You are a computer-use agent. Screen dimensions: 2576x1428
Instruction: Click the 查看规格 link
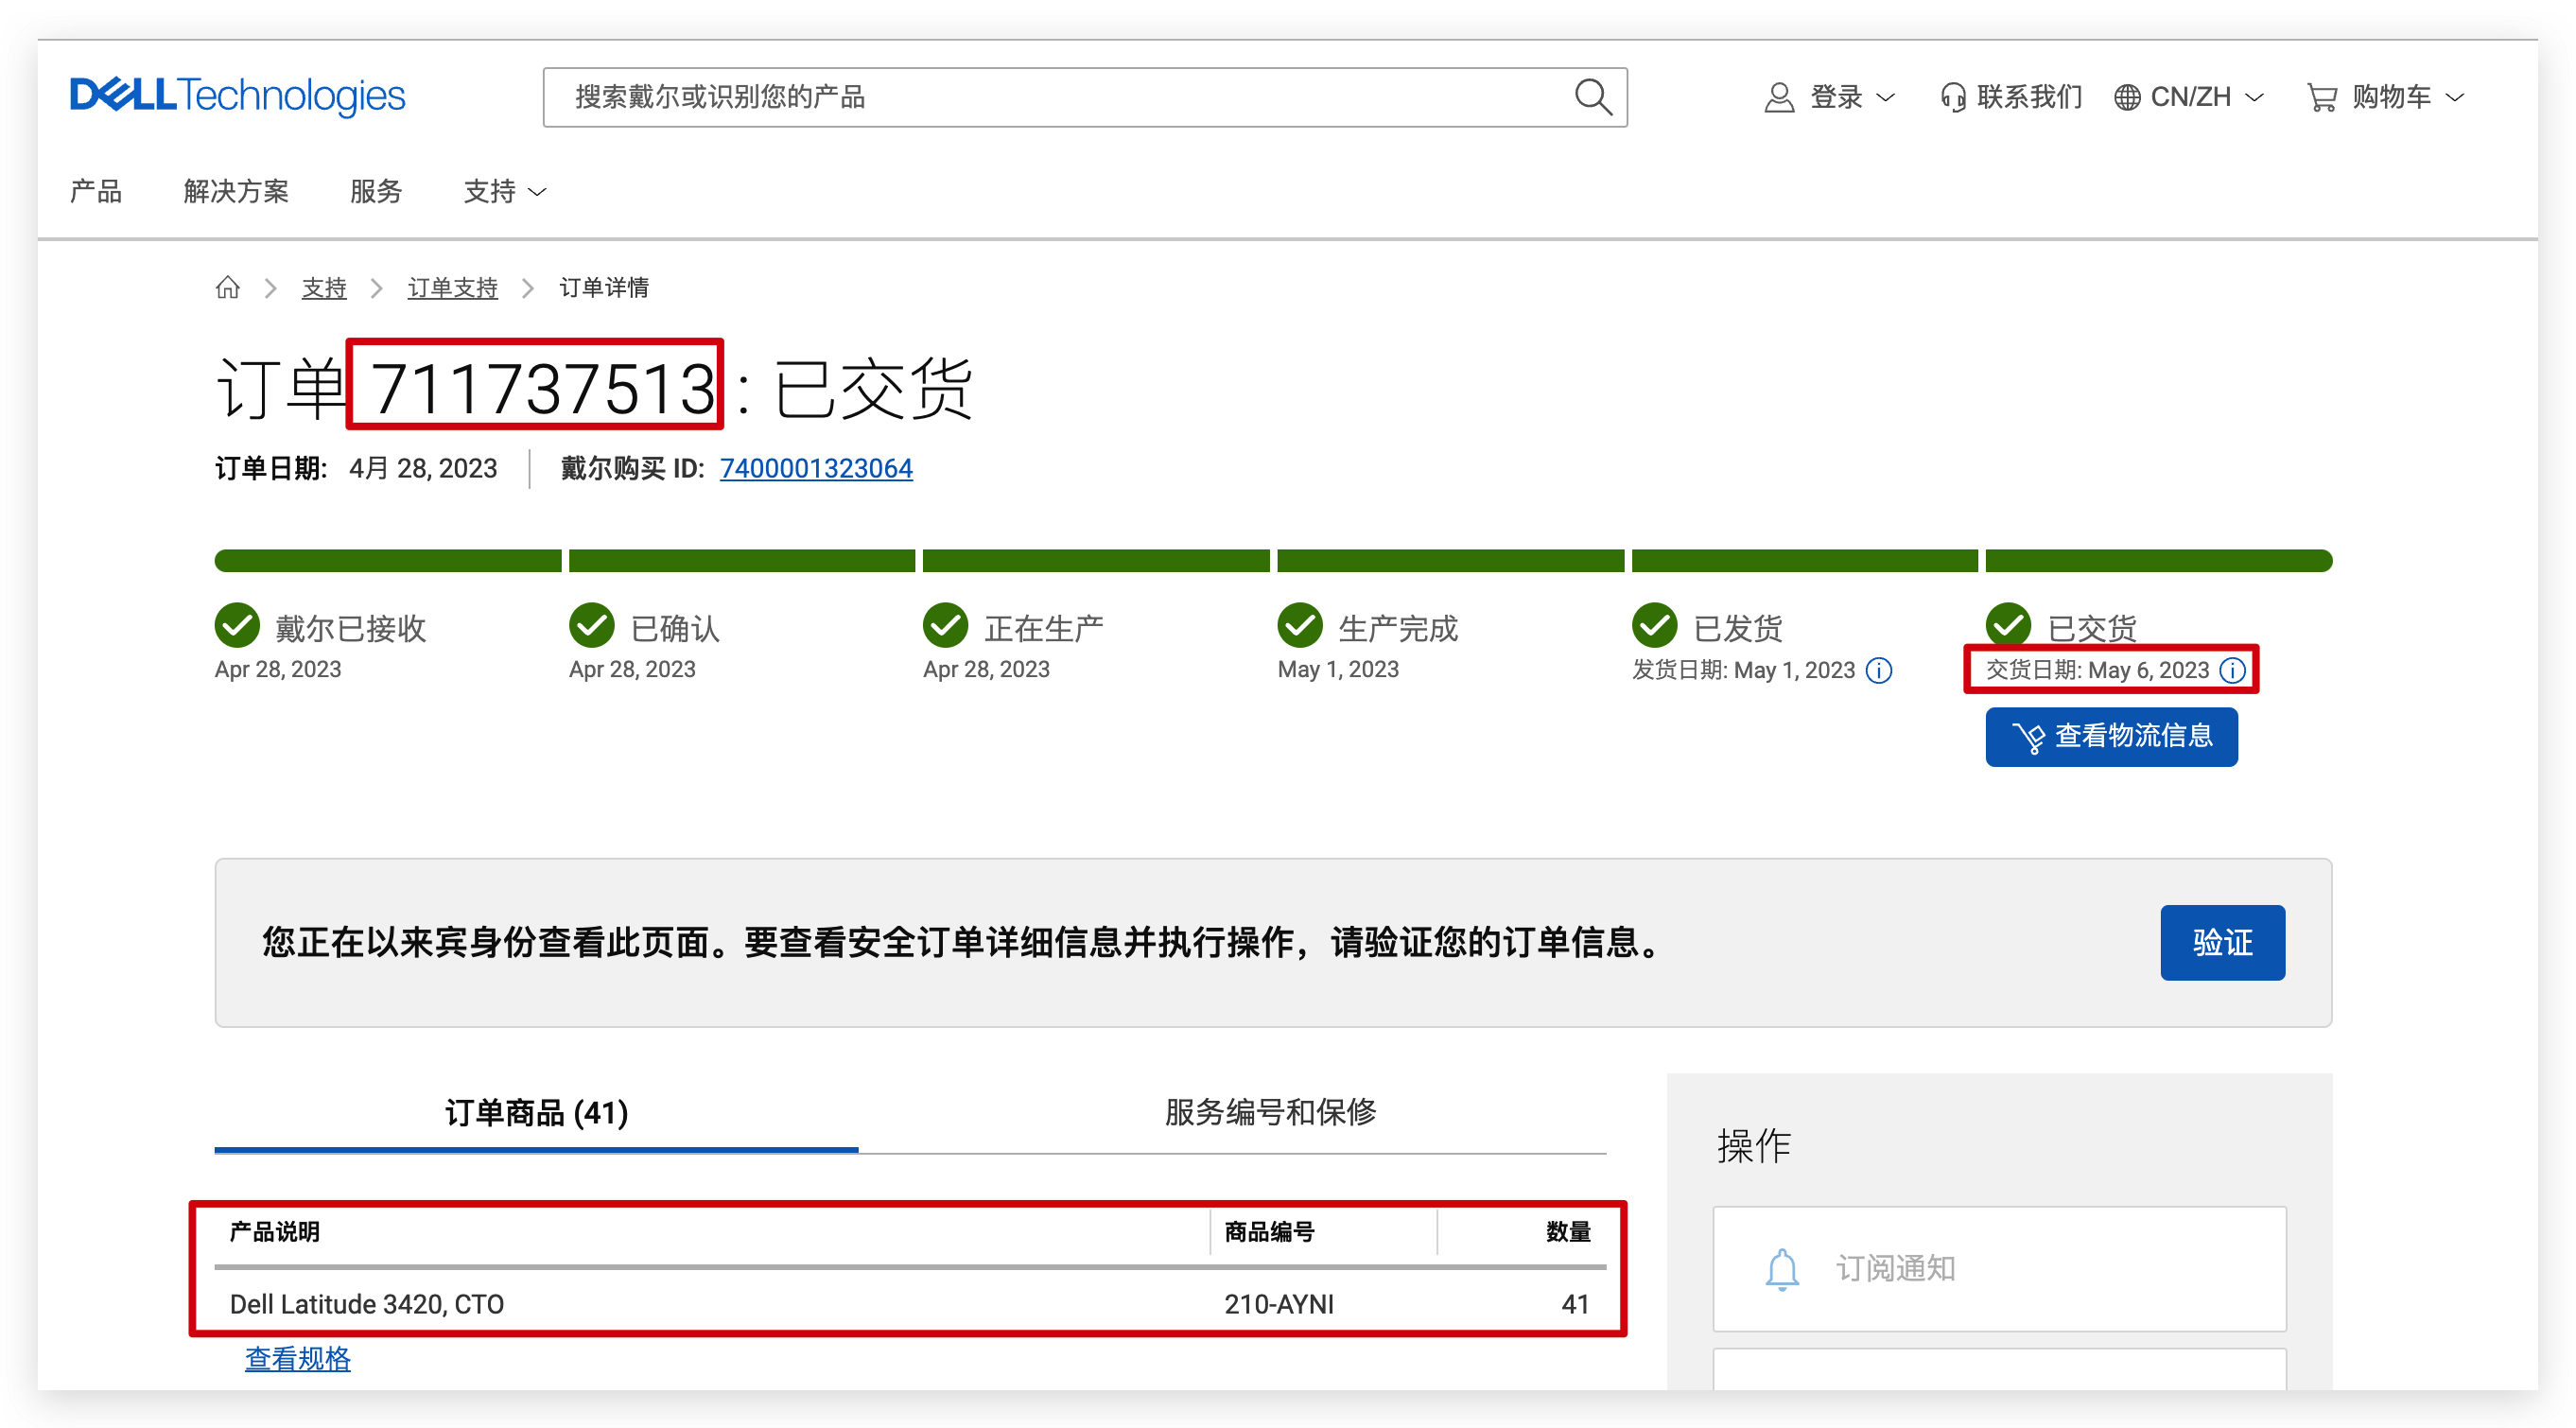298,1358
